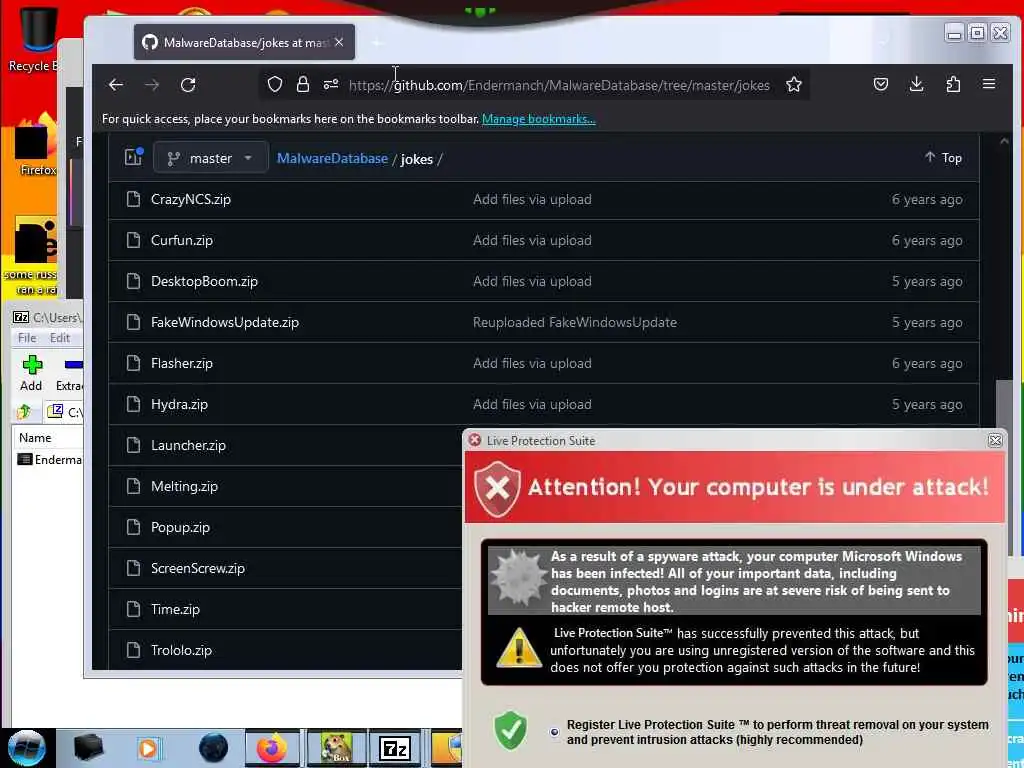
Task: Open Melting.zip in the file list
Action: pos(184,487)
